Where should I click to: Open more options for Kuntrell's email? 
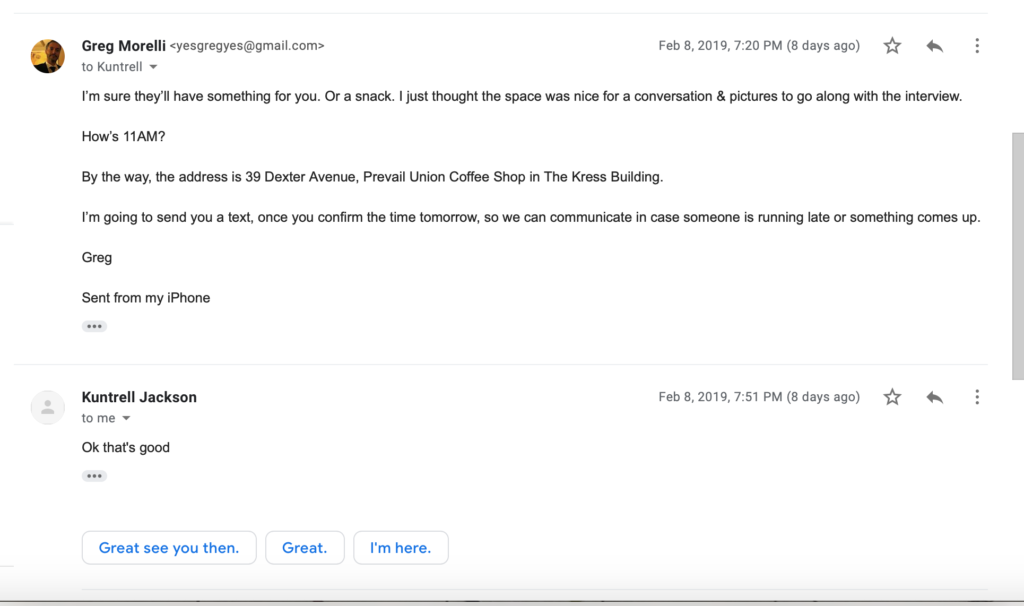[x=977, y=397]
